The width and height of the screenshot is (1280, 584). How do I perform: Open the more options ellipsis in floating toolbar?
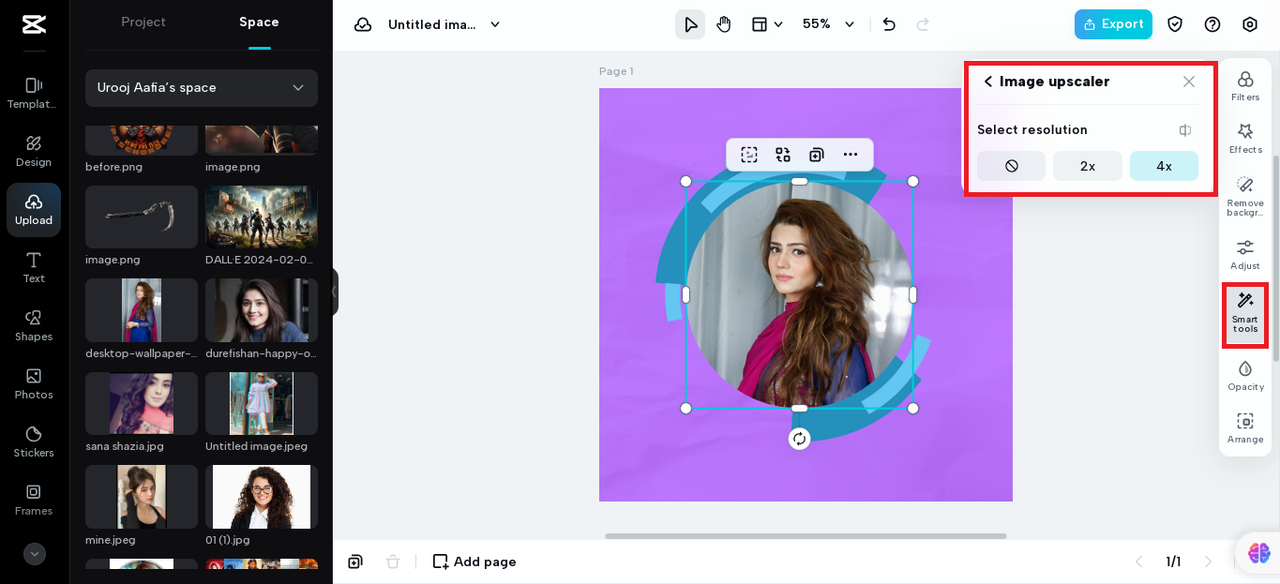pos(850,154)
